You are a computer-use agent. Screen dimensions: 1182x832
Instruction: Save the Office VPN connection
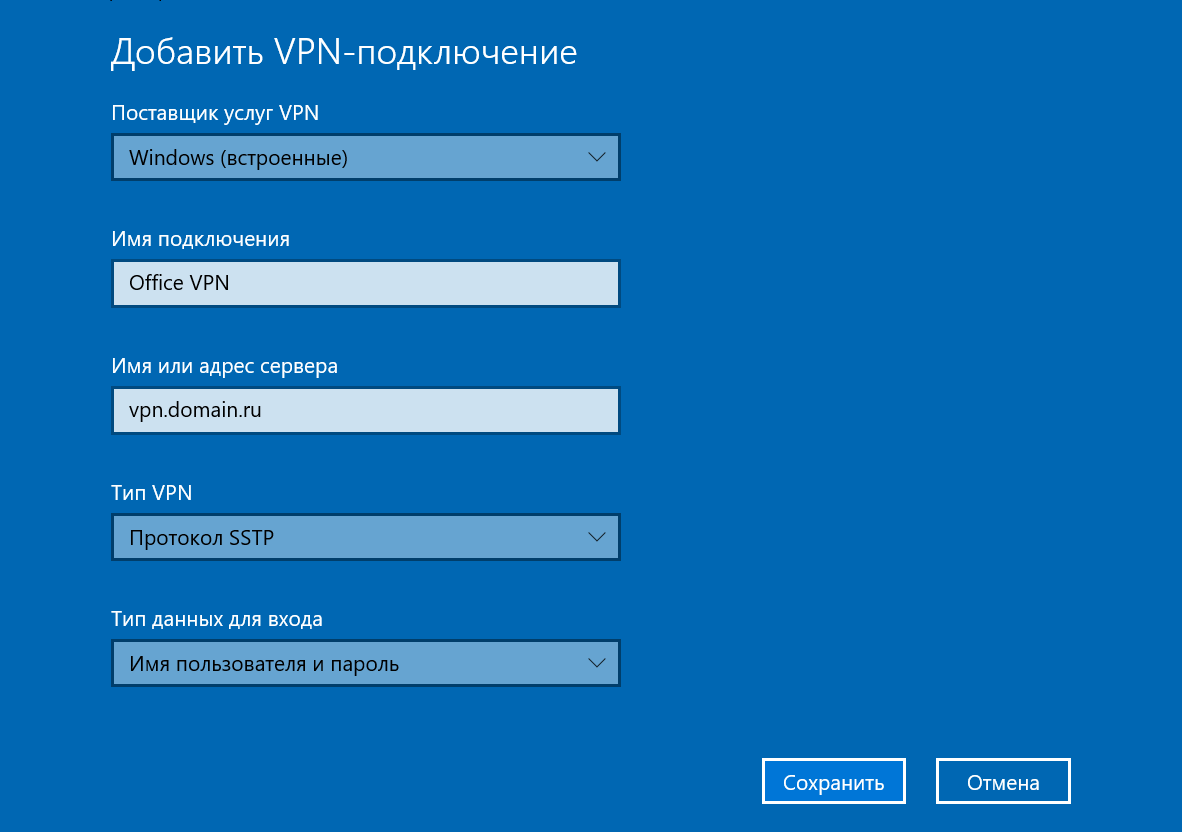point(833,781)
